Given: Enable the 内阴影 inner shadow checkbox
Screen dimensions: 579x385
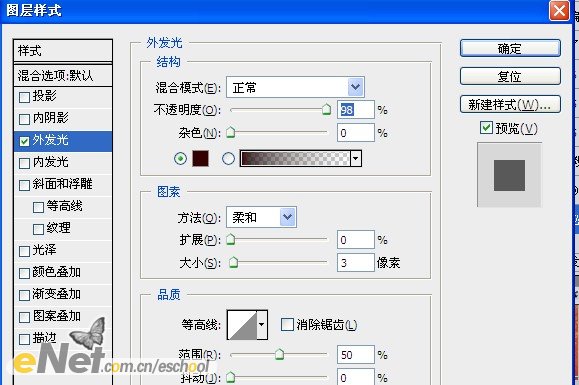Looking at the screenshot, I should (24, 119).
